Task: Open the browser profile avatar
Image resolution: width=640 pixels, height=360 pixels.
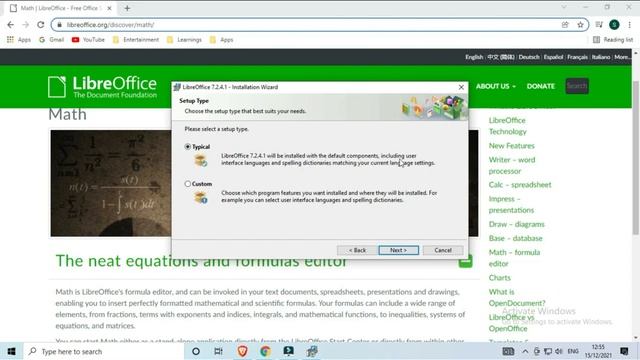Action: coord(614,24)
